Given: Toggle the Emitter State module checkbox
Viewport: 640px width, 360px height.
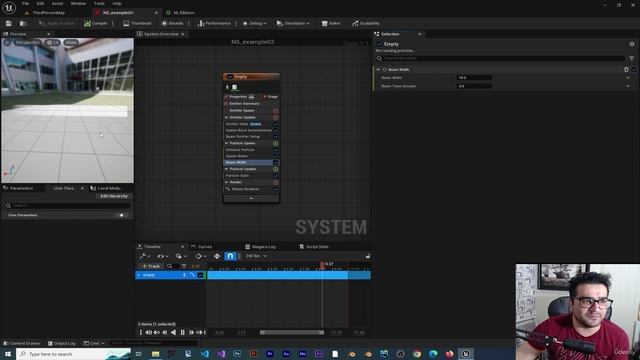Looking at the screenshot, I should pos(276,124).
